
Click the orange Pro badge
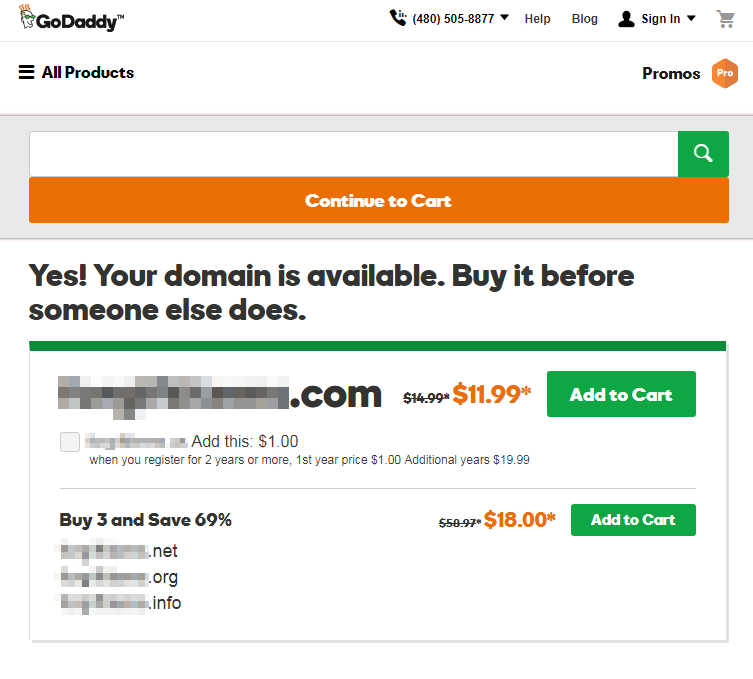point(725,73)
